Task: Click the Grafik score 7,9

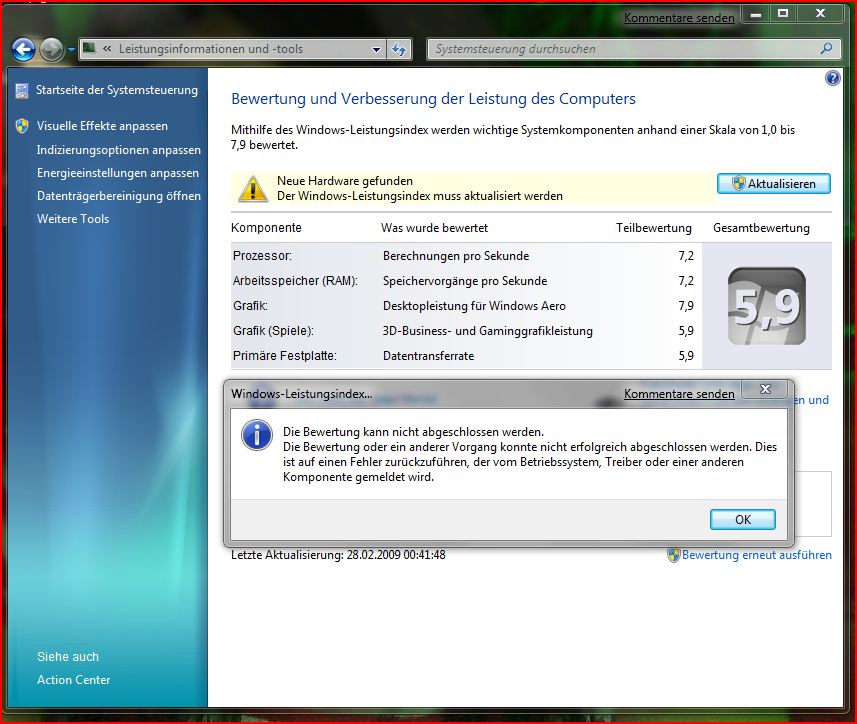Action: tap(686, 306)
